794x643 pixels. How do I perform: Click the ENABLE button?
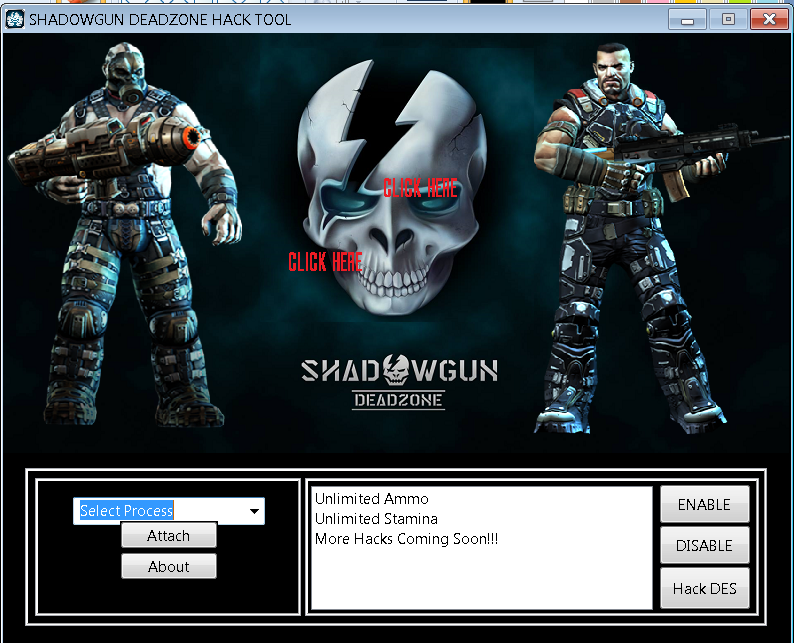coord(704,504)
